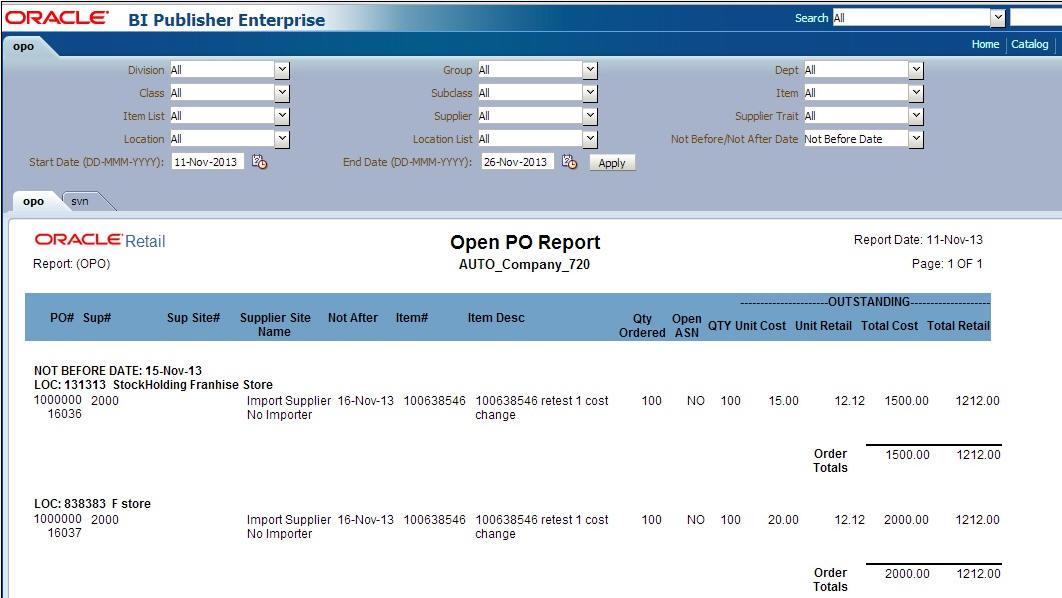Click 'NOT BEFORE DATE: 15-Nov-13' text
The height and width of the screenshot is (598, 1062).
[x=118, y=370]
